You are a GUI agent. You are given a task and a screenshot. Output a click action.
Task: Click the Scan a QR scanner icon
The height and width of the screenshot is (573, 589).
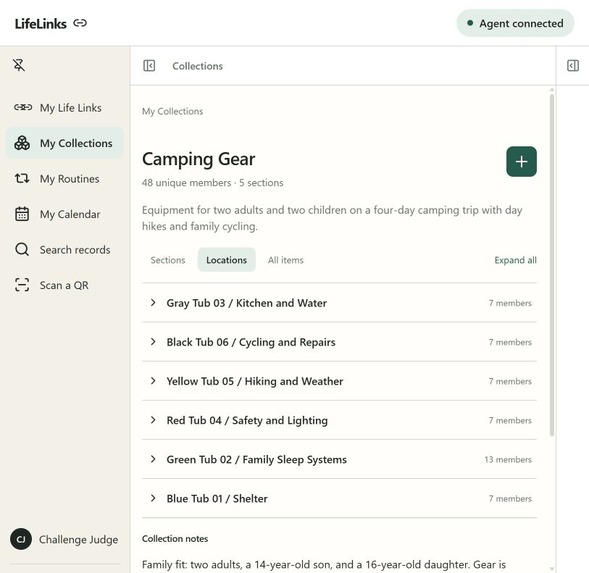(22, 285)
